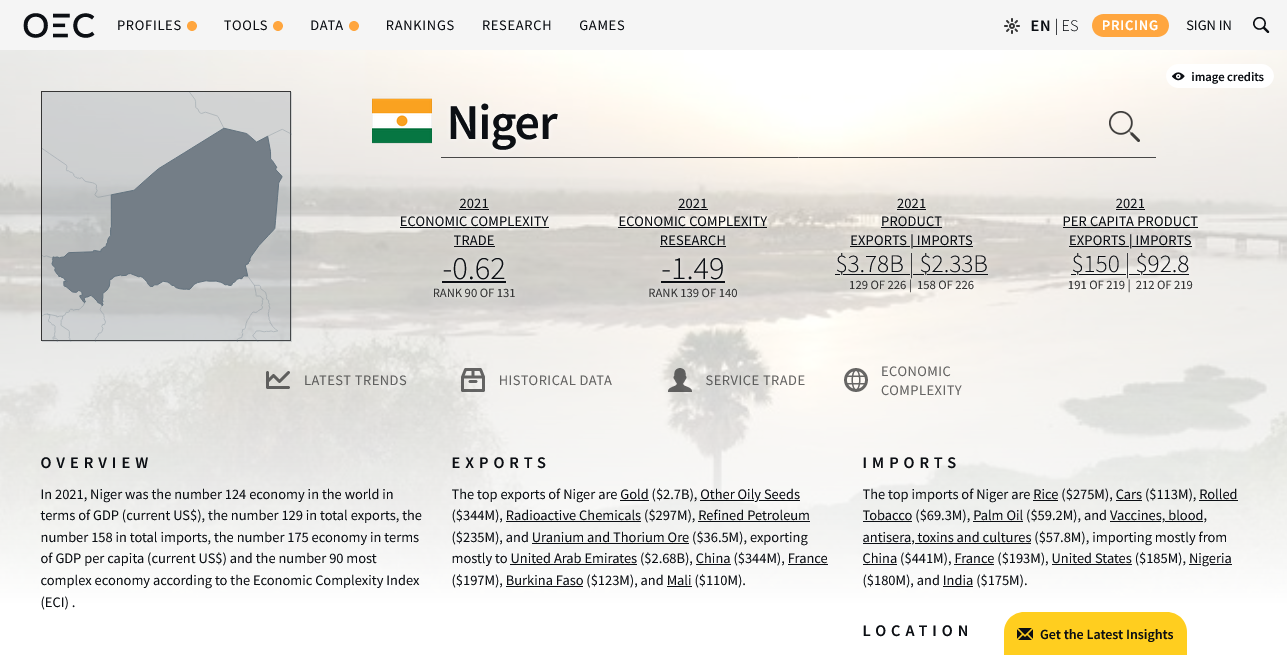This screenshot has height=655, width=1287.
Task: Click the RANK 90 OF 131 text
Action: 474,293
